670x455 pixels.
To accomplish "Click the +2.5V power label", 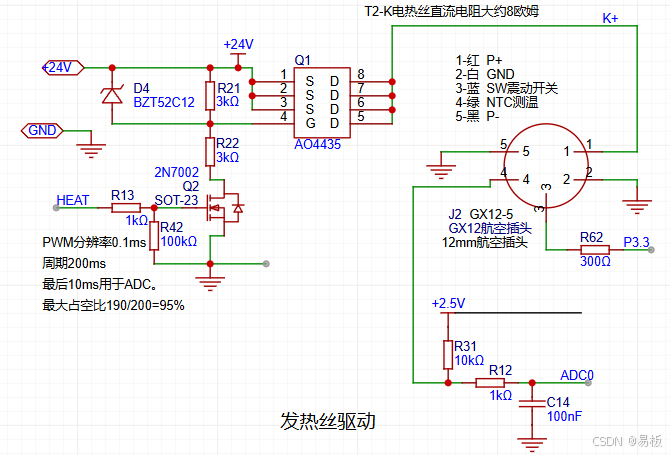I will pos(448,304).
